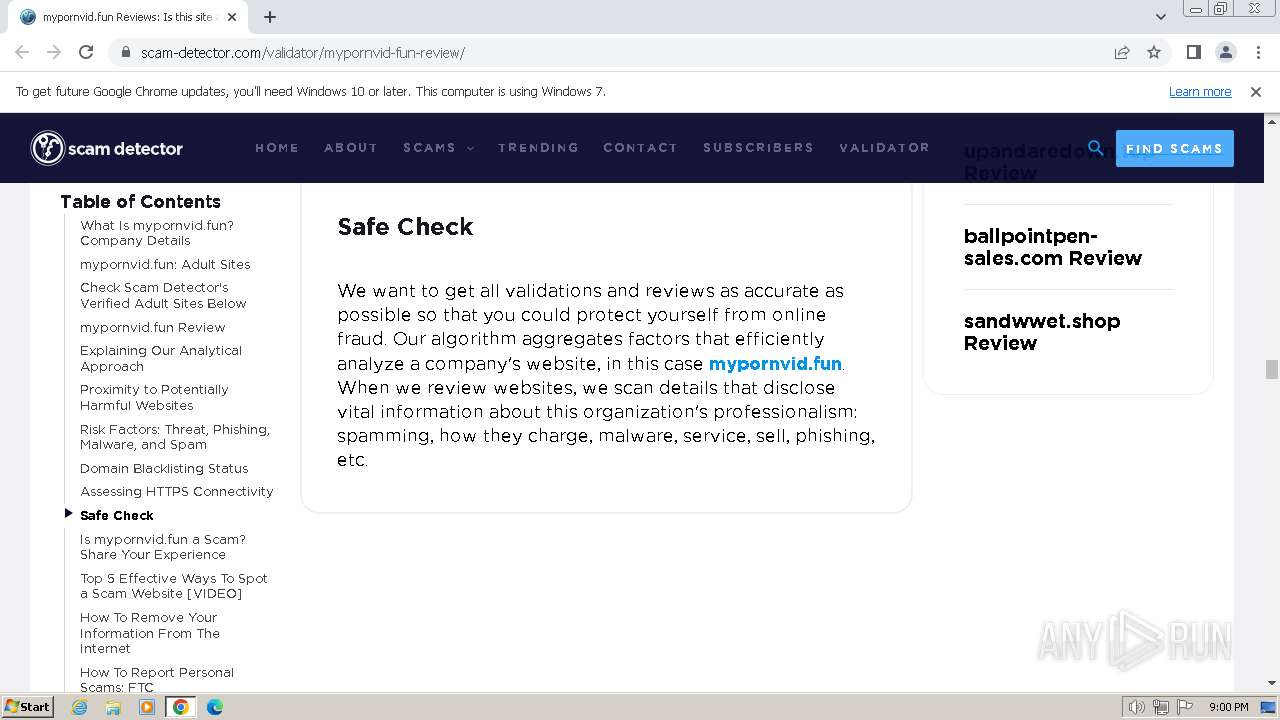
Task: Open the Windows Start button
Action: [x=27, y=706]
